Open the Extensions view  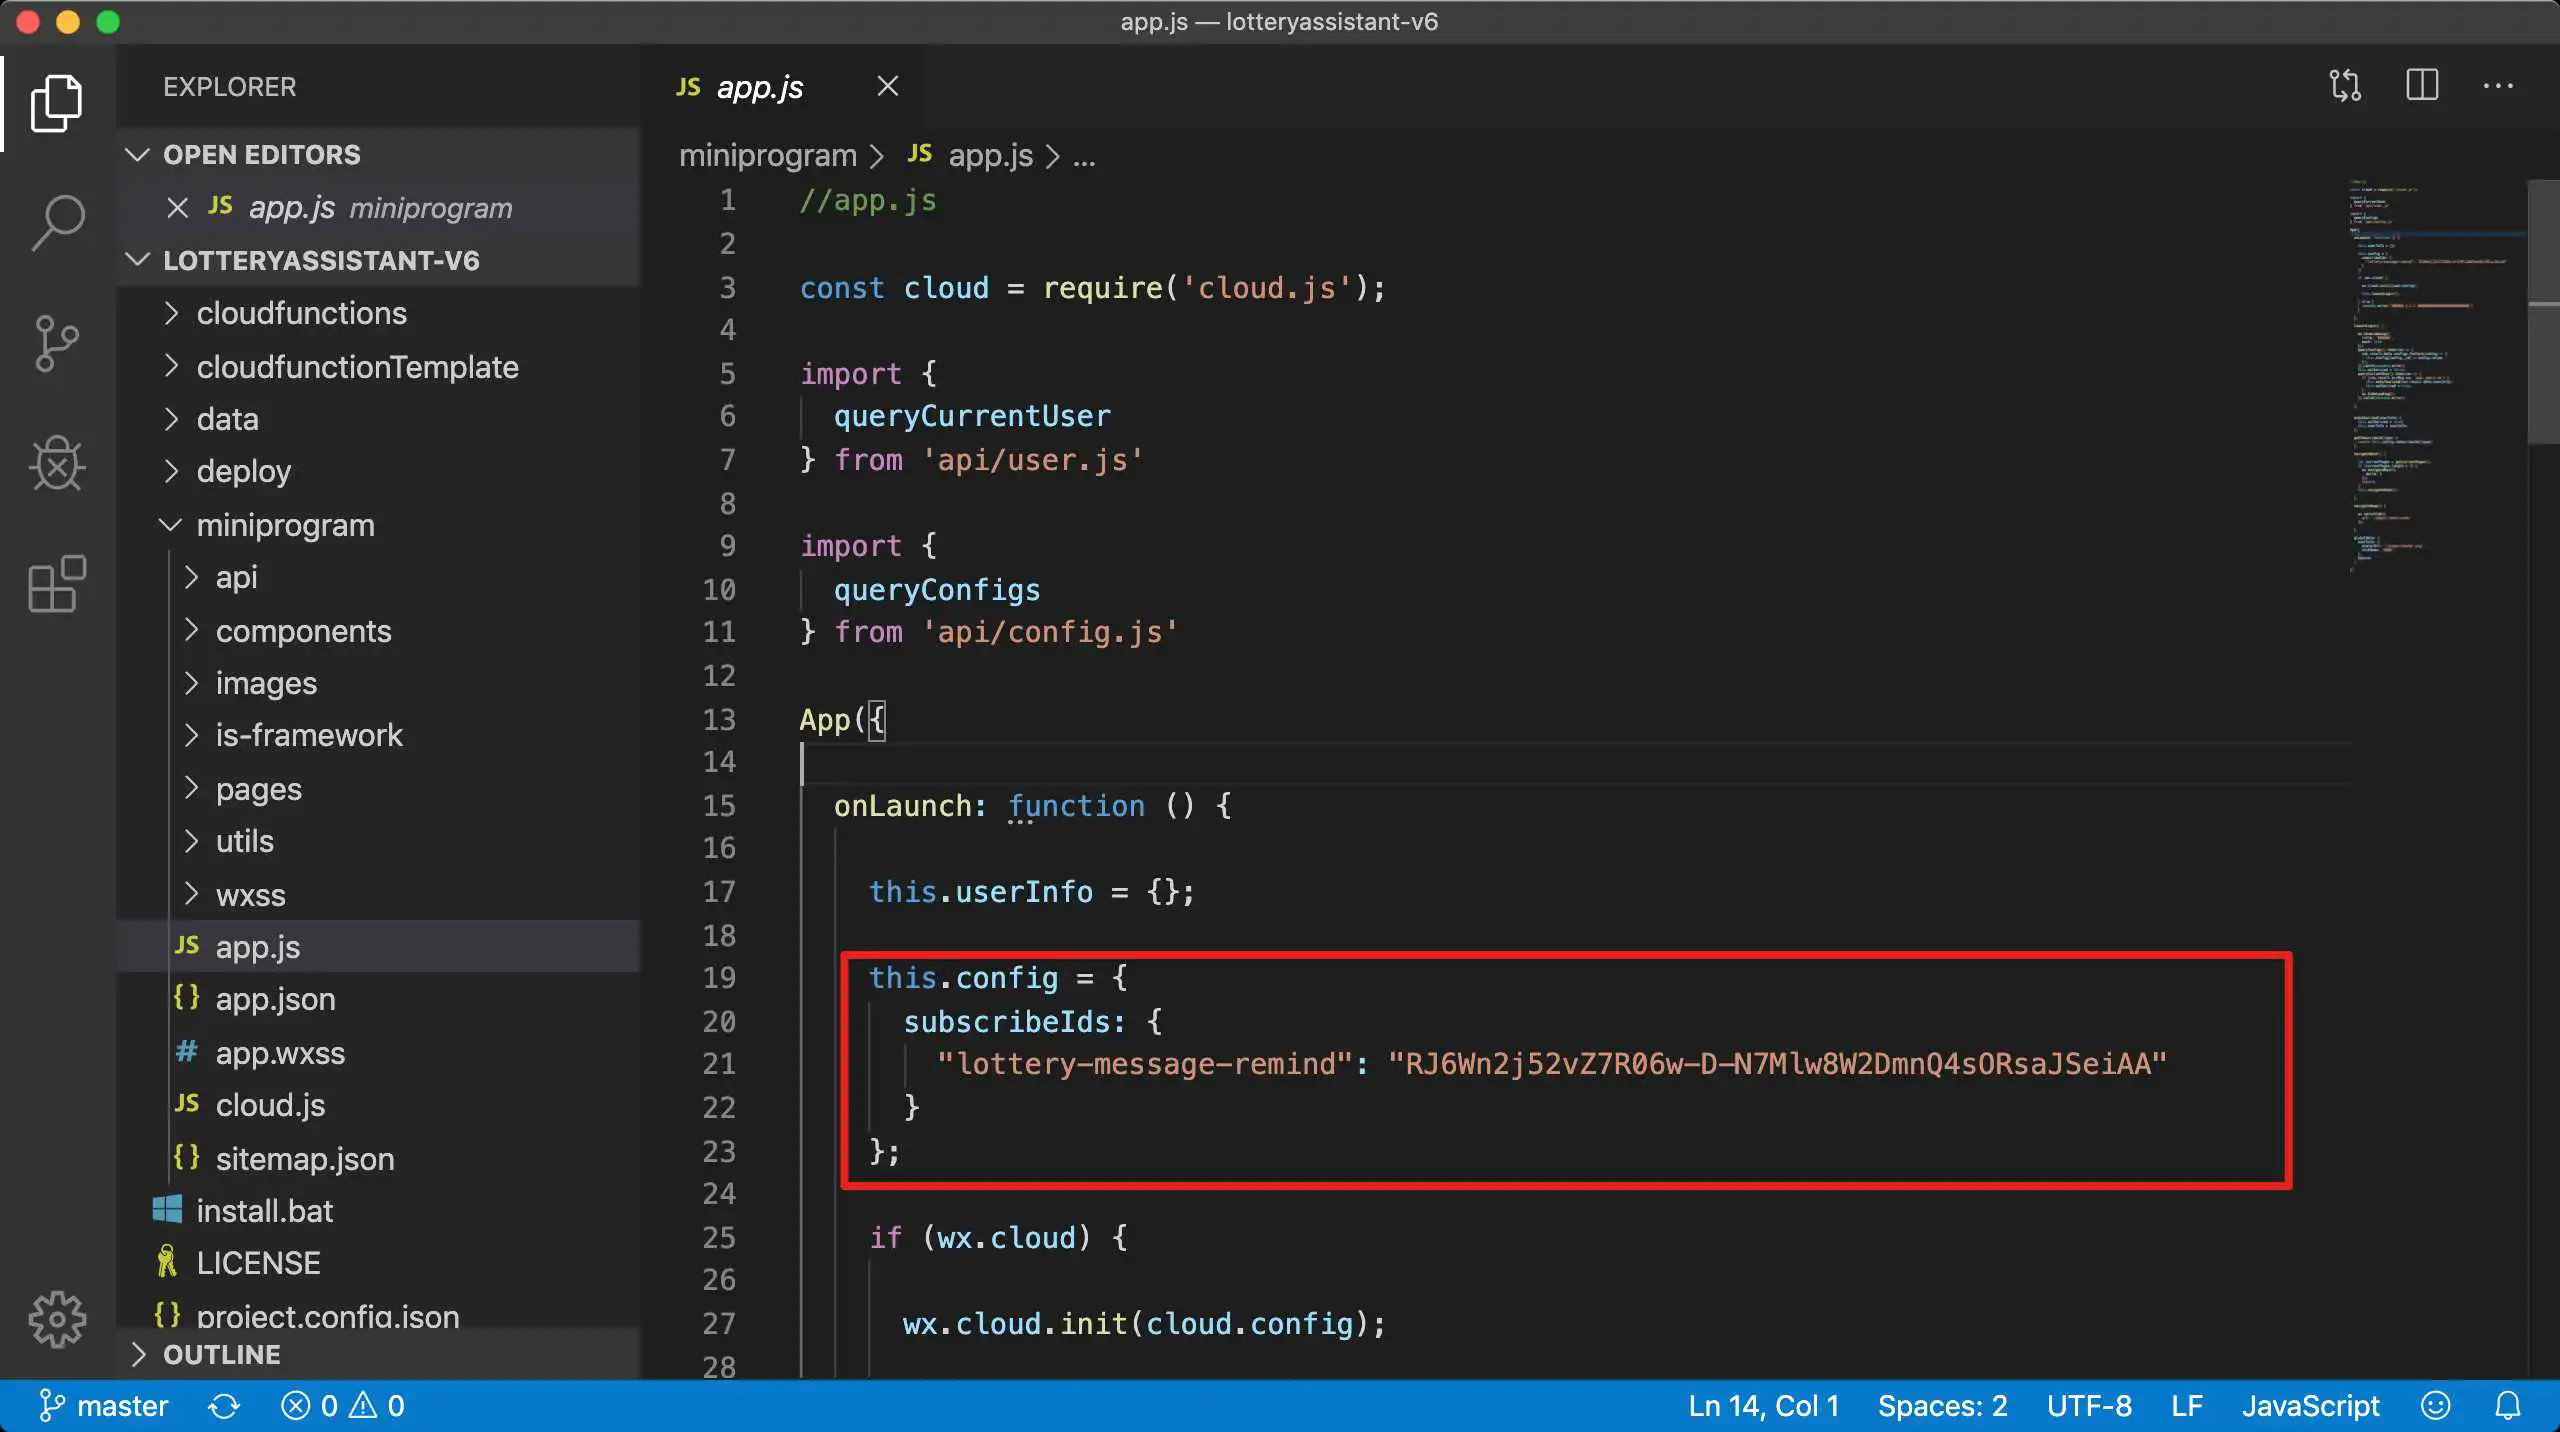tap(57, 584)
